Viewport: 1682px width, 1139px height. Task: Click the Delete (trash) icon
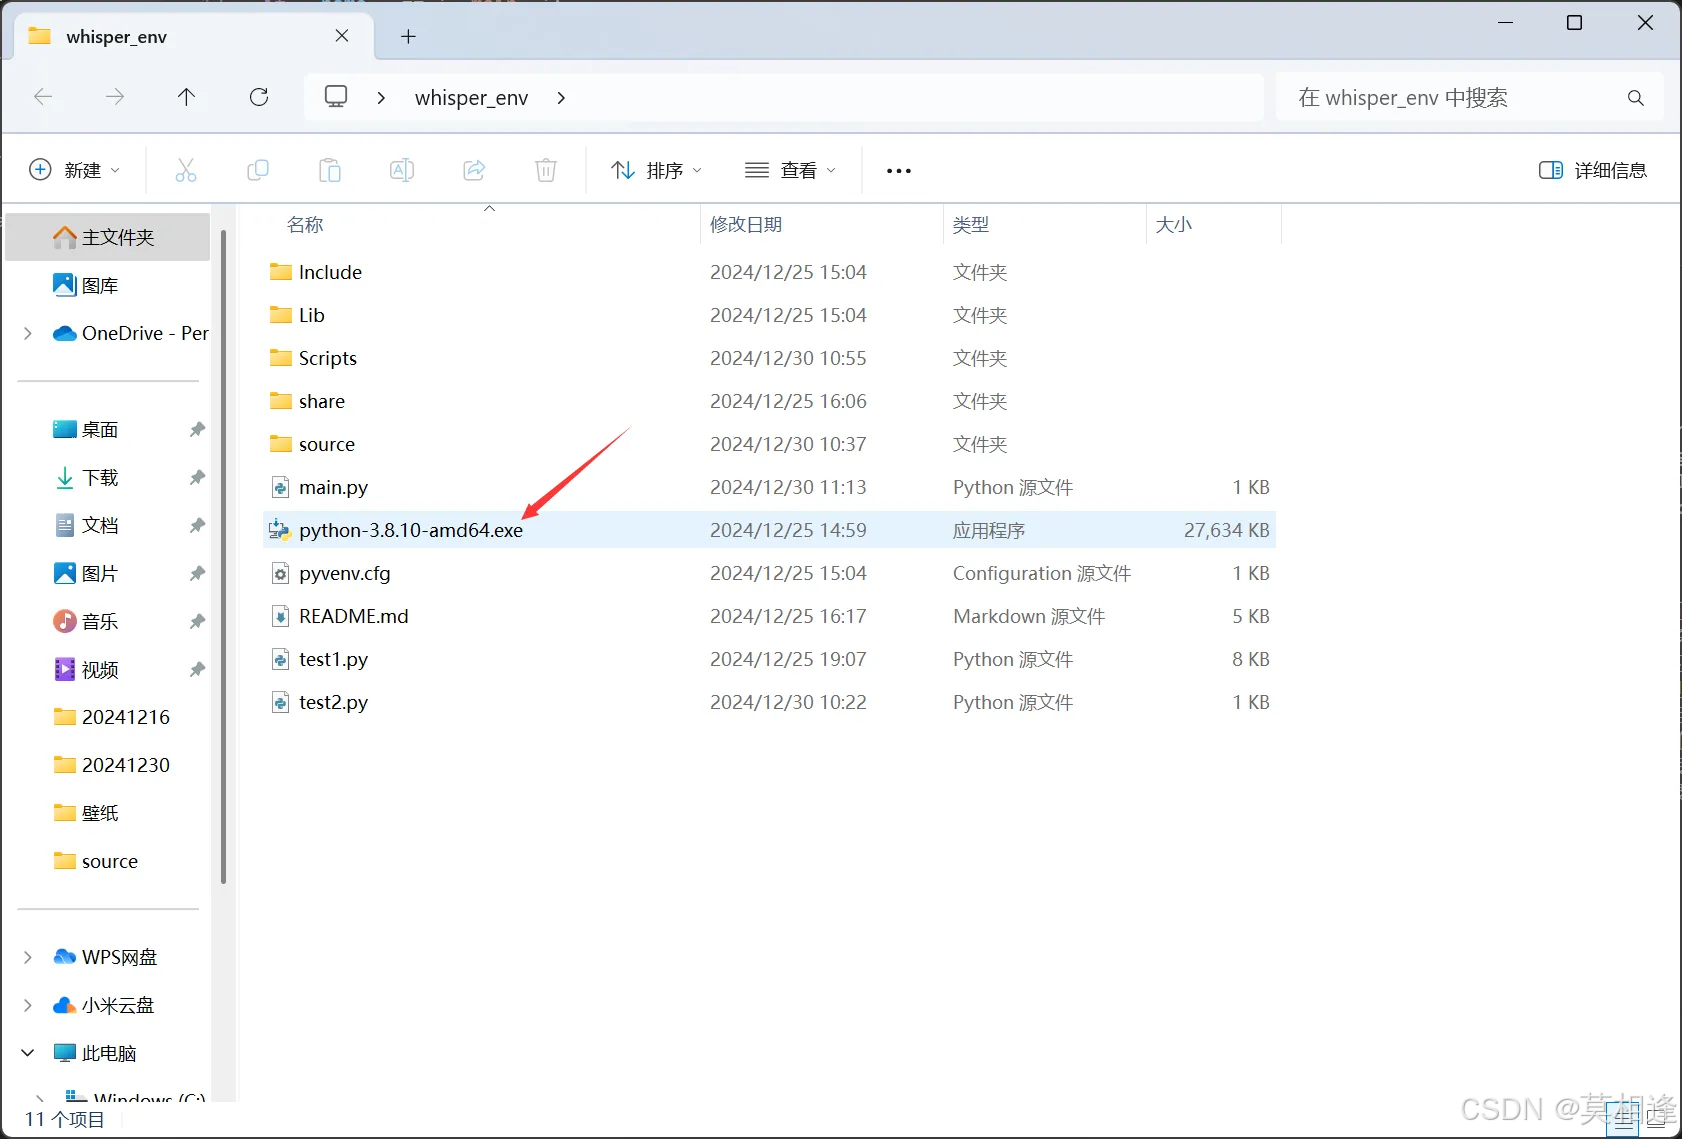coord(546,170)
